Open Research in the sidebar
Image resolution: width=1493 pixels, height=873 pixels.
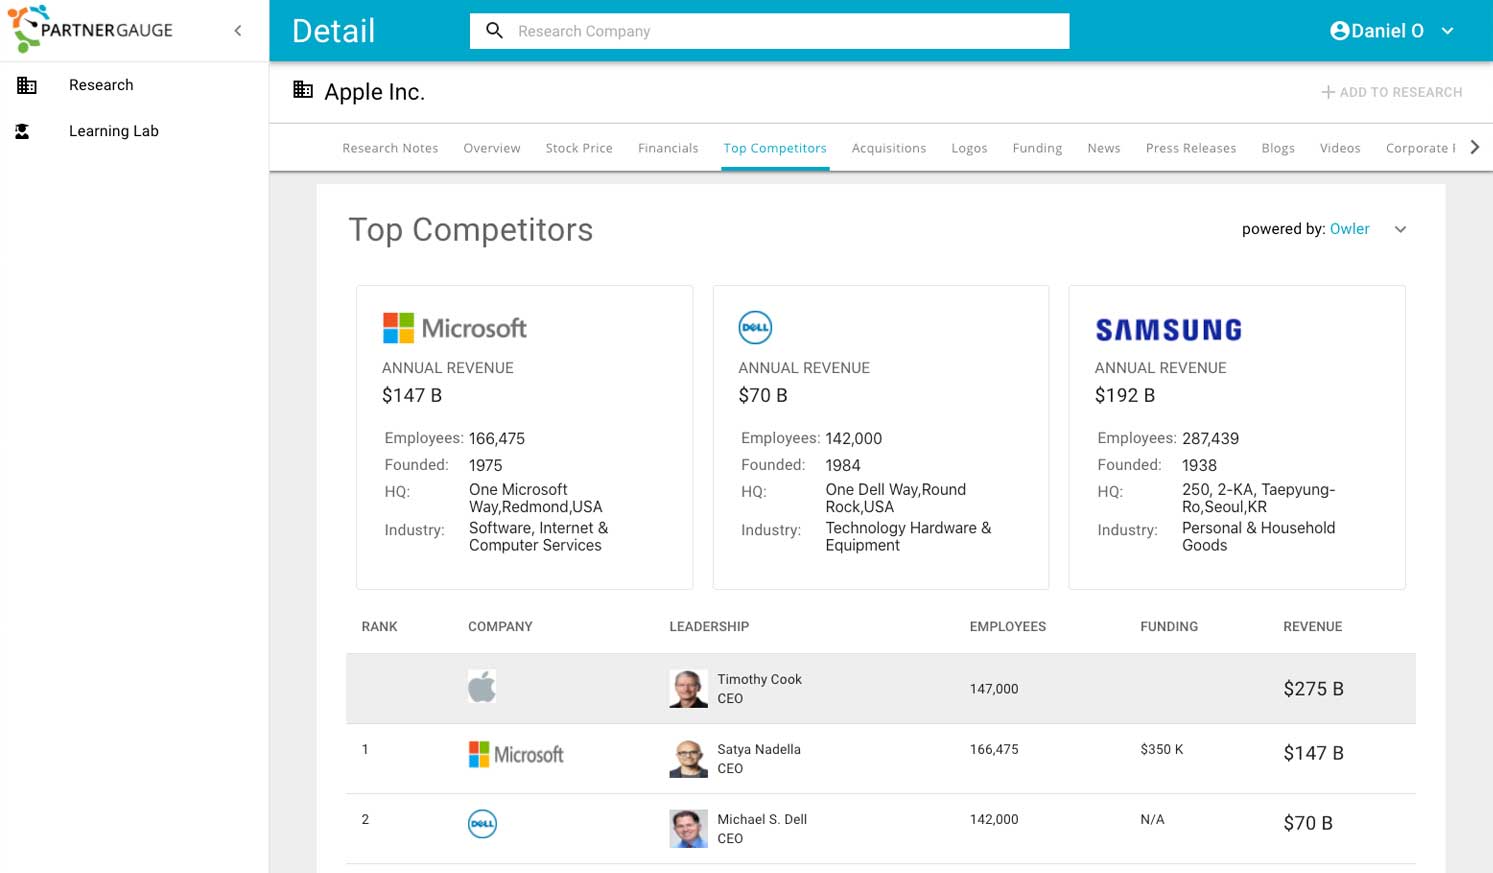(101, 85)
